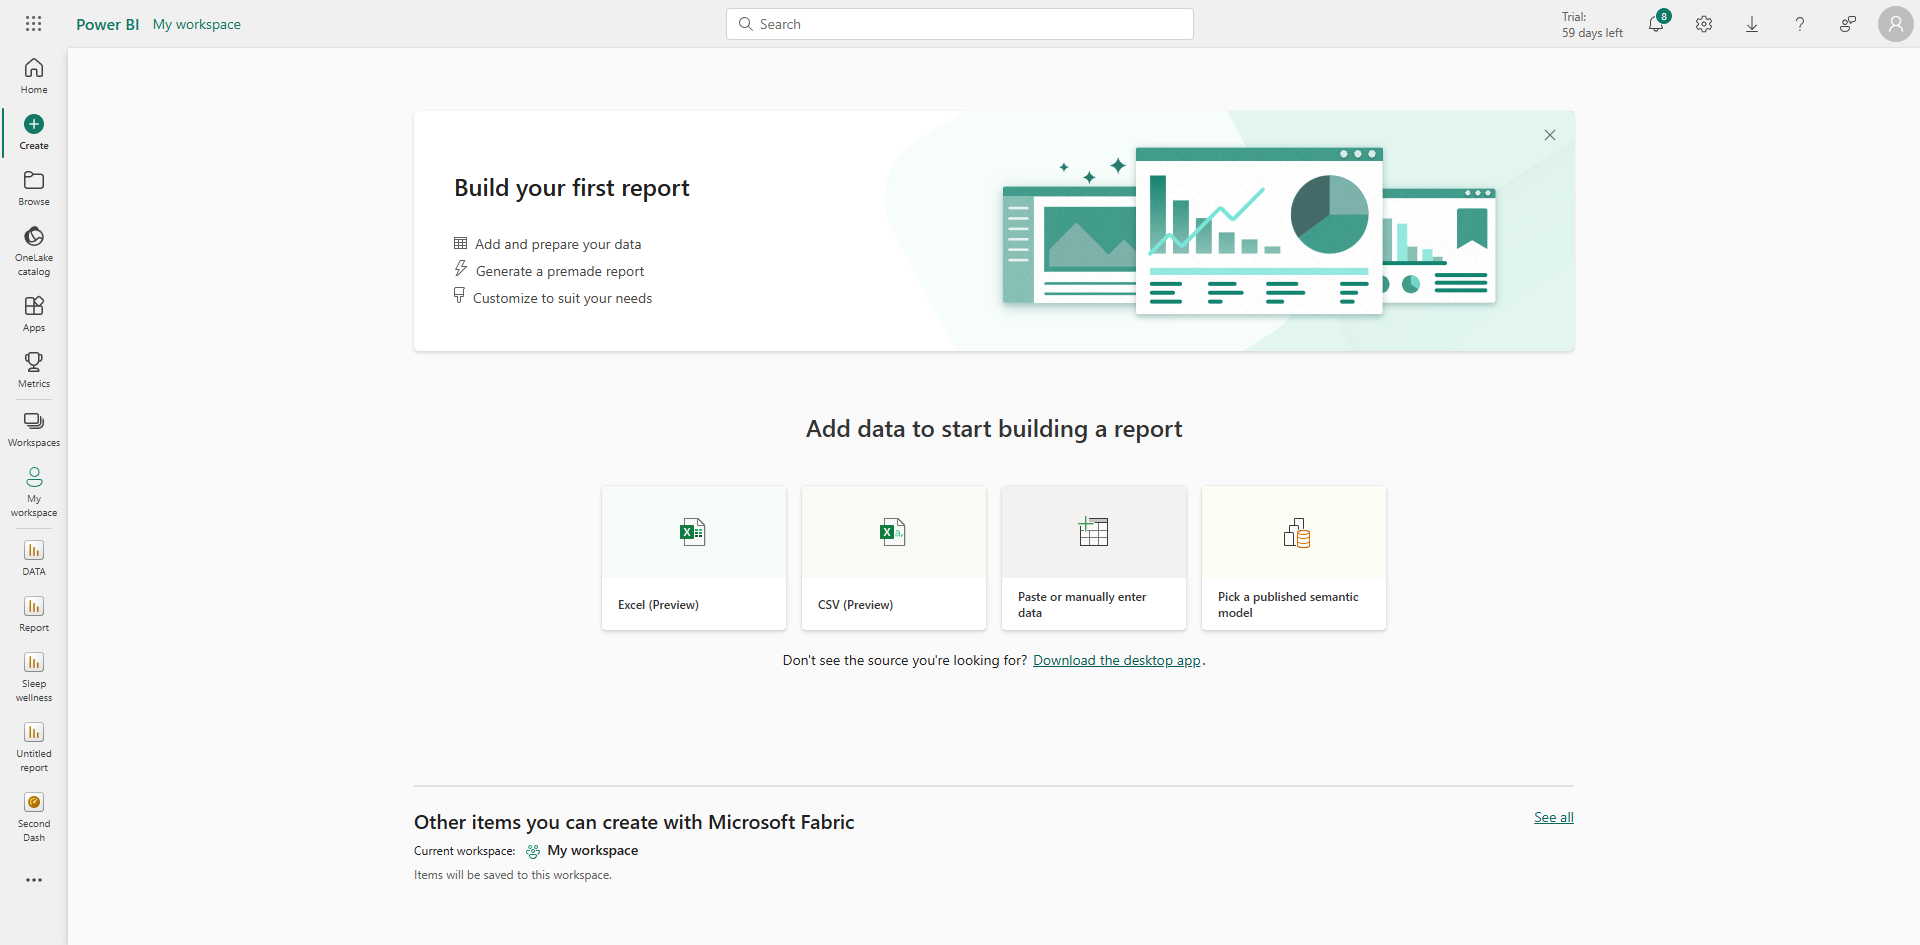Screen dimensions: 1920x945
Task: Click the "Generate a premade report" text
Action: (560, 271)
